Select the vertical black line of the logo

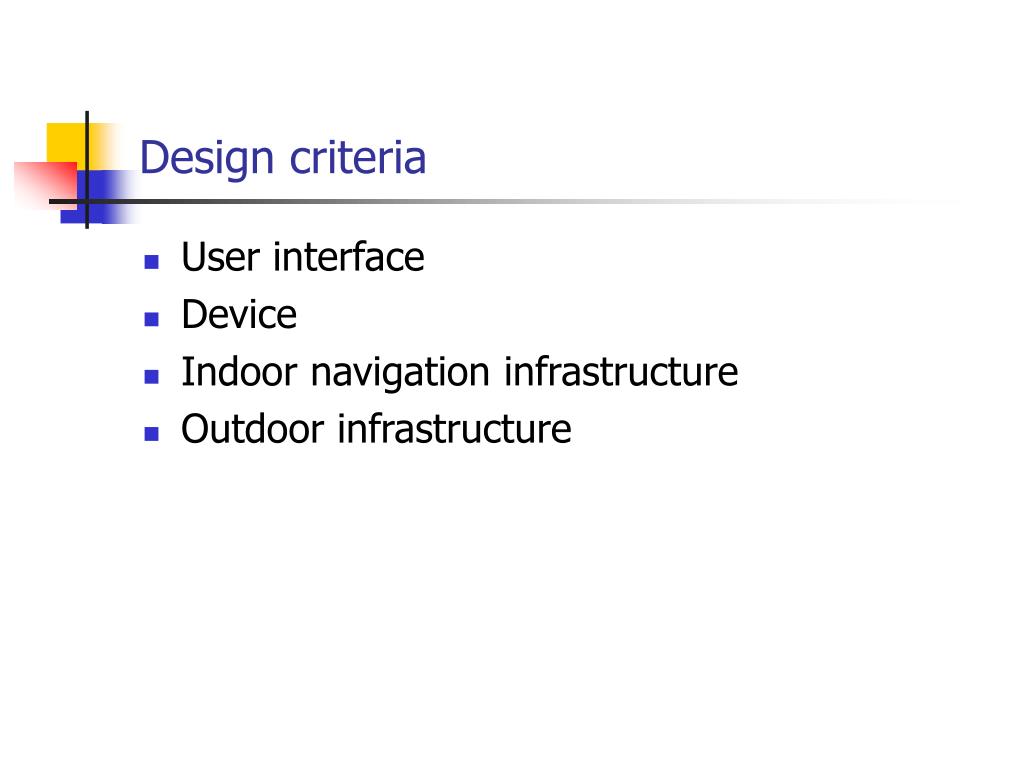87,170
